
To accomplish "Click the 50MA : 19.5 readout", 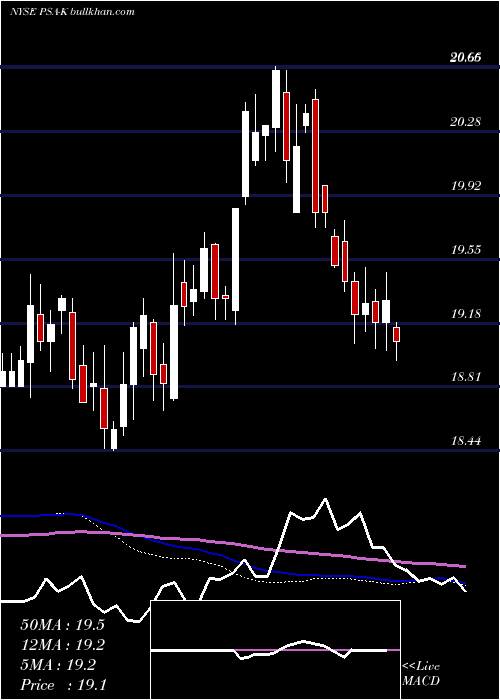I will [x=62, y=625].
